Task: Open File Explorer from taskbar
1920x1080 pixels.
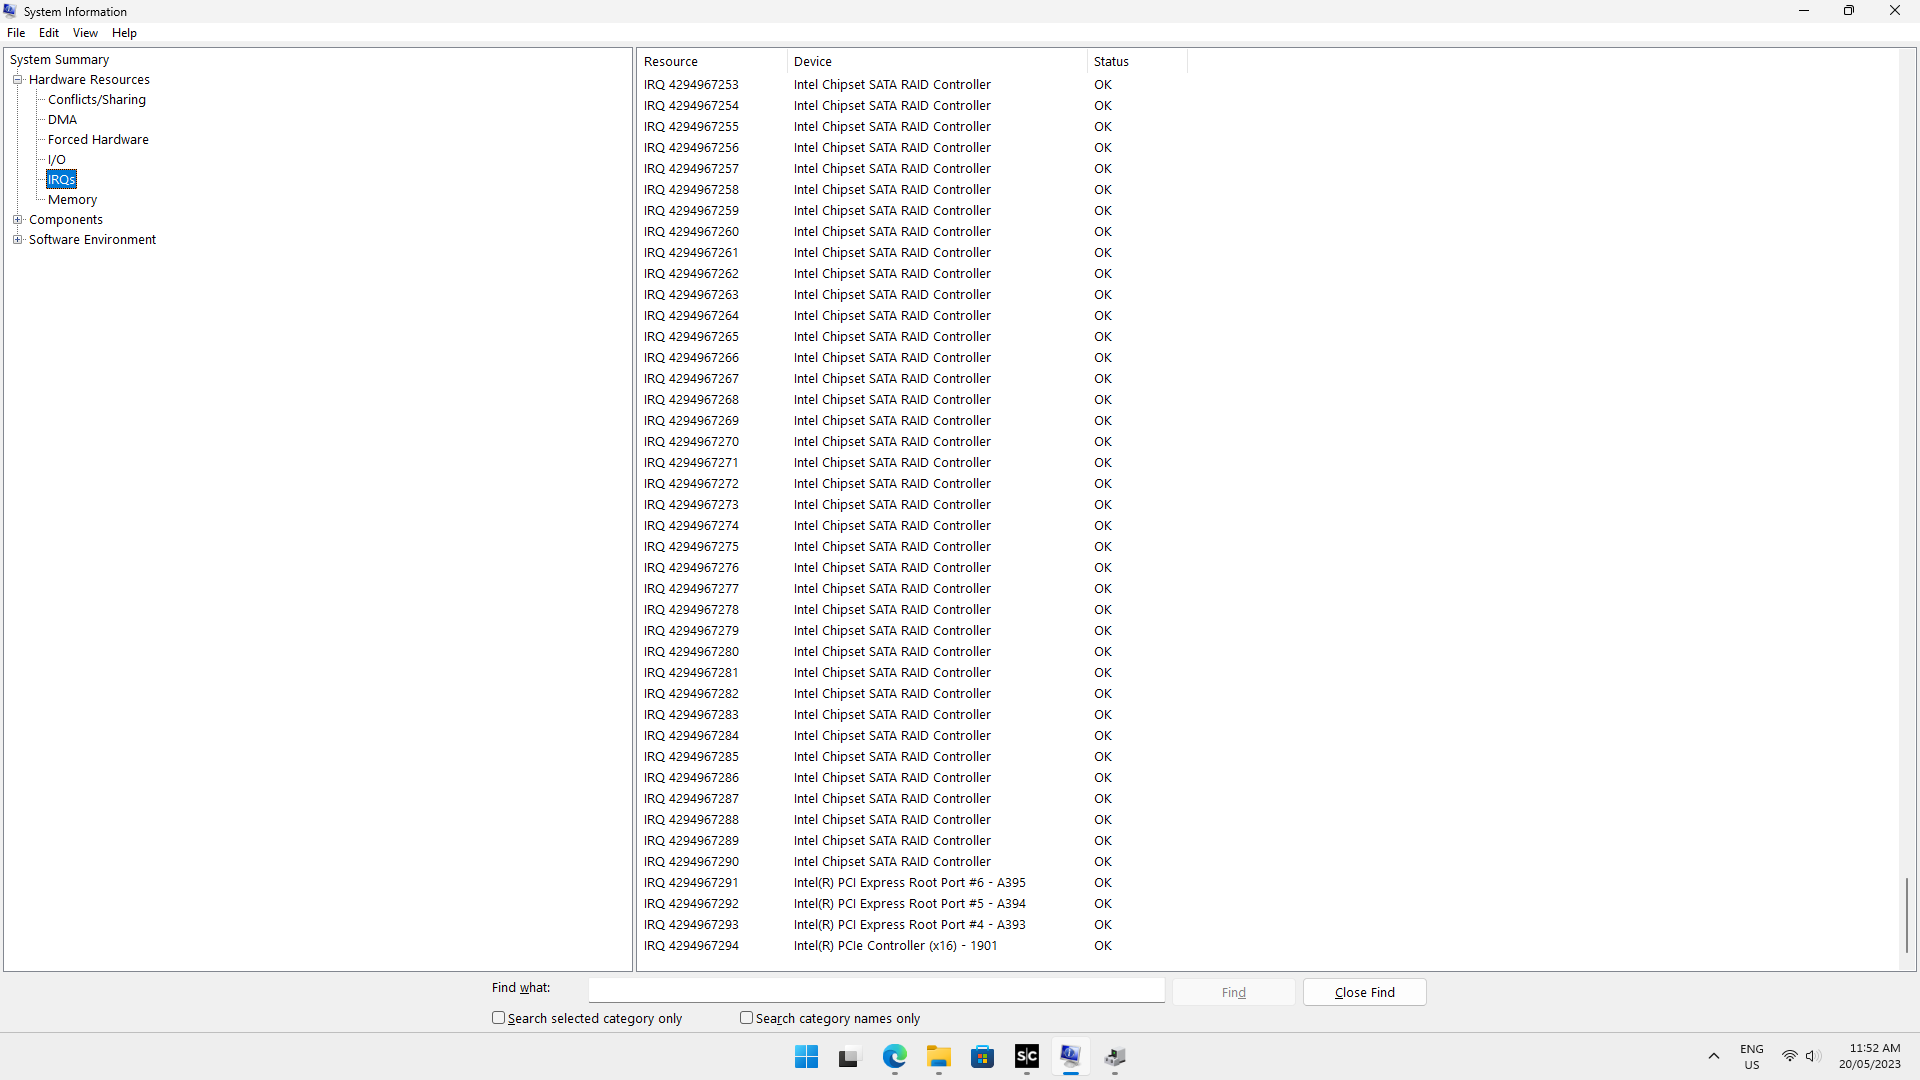Action: click(x=938, y=1057)
